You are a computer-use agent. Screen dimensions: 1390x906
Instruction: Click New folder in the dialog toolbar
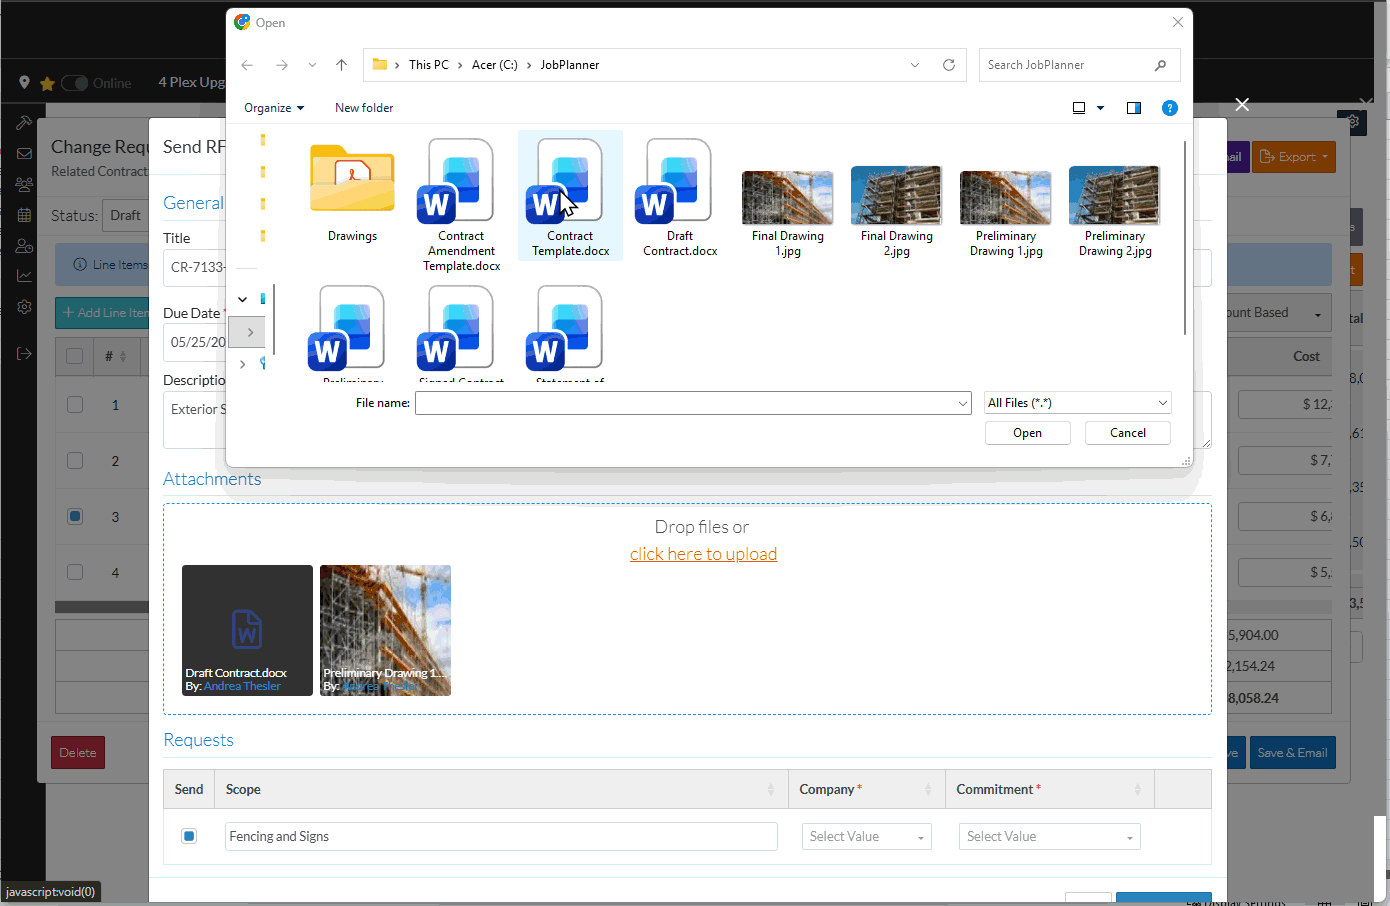364,108
